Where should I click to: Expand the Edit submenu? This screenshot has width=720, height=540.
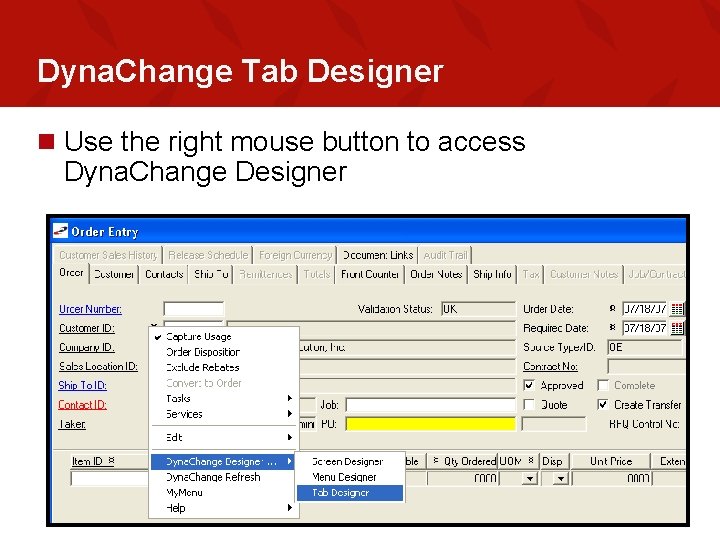coord(224,437)
